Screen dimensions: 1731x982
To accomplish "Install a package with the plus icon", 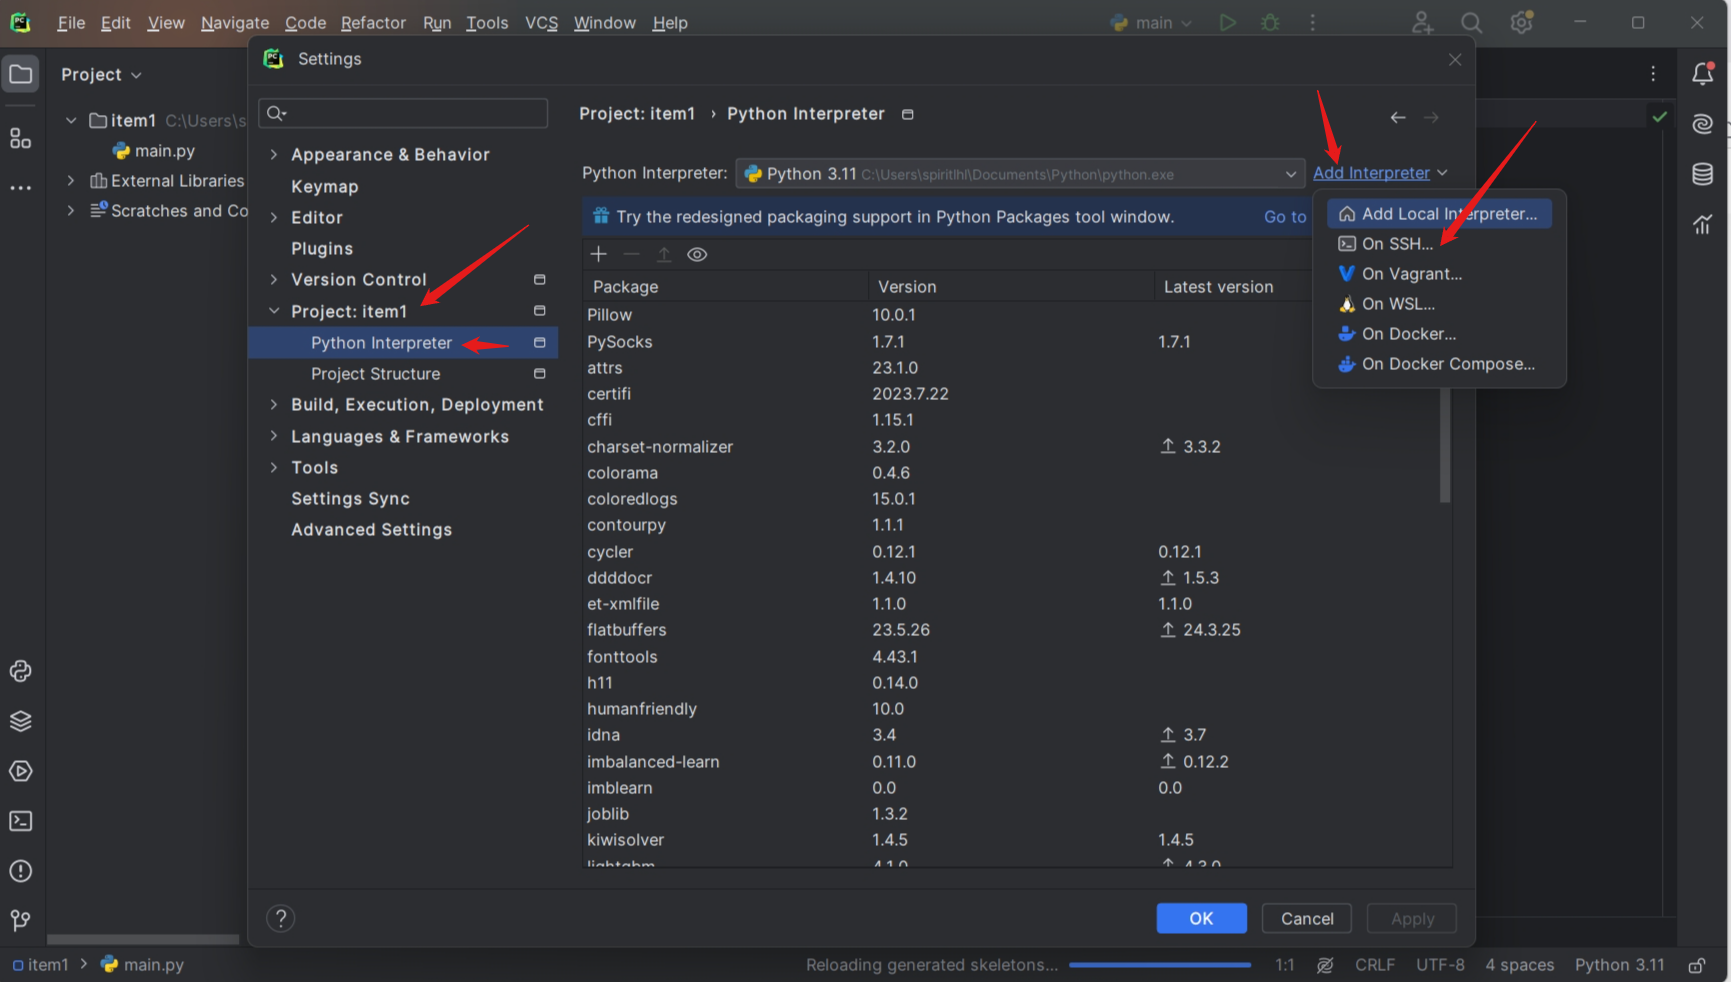I will 599,254.
